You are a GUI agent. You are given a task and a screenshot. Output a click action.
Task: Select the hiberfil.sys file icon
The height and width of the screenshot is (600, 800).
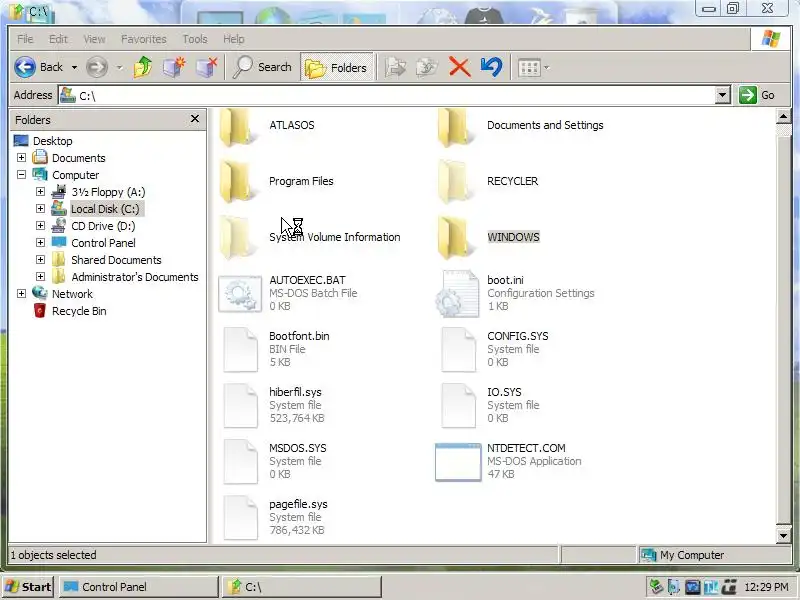click(240, 406)
